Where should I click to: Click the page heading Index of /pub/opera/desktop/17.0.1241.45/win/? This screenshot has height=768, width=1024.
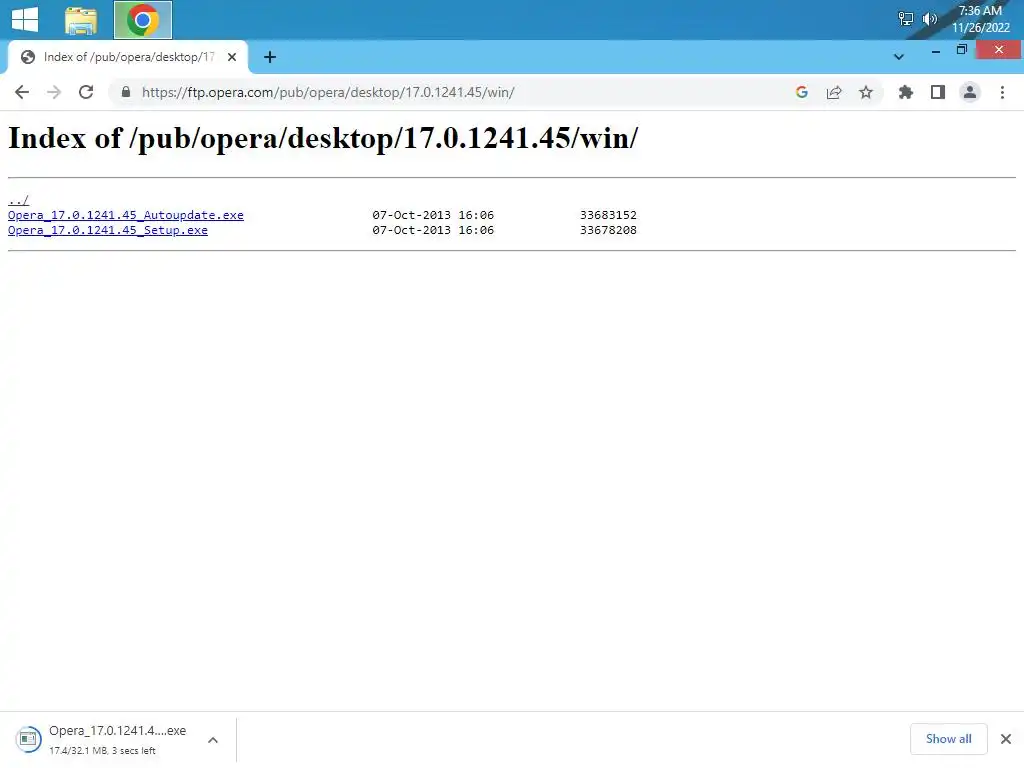[x=323, y=138]
